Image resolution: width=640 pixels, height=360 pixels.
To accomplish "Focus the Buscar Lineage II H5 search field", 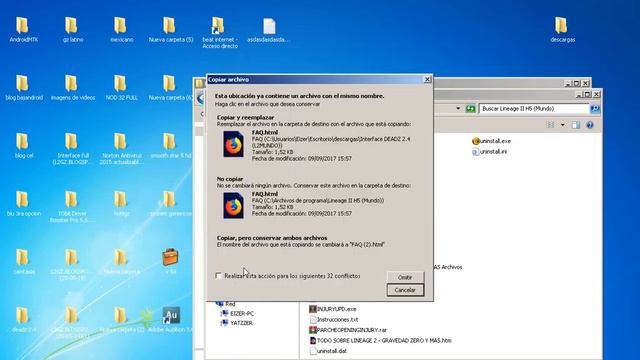I will [534, 109].
